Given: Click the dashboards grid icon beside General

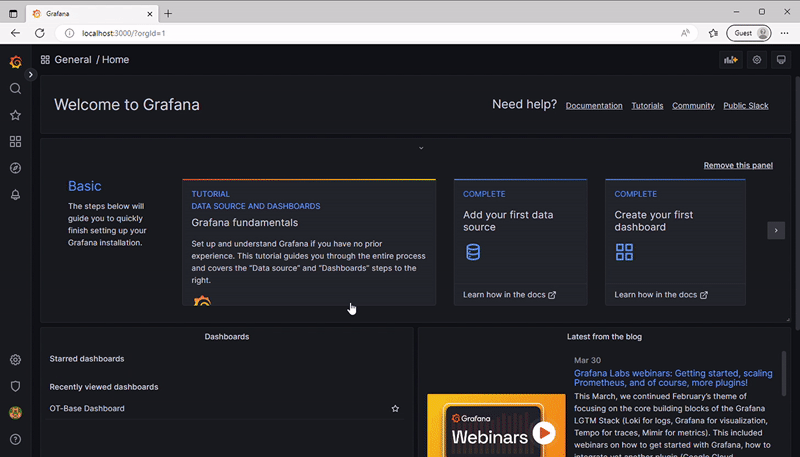Looking at the screenshot, I should pyautogui.click(x=45, y=60).
